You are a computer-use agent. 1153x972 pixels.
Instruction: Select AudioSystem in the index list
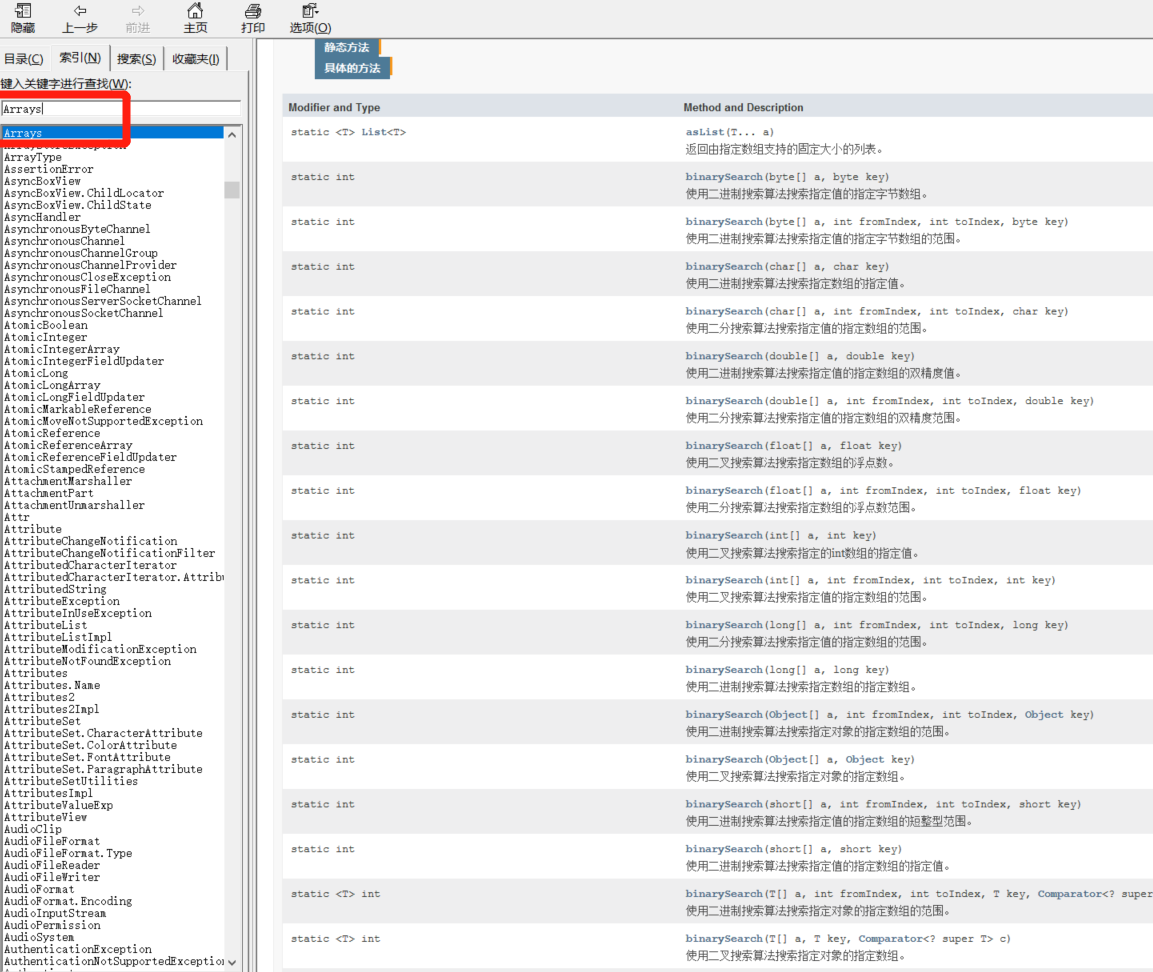pyautogui.click(x=39, y=937)
